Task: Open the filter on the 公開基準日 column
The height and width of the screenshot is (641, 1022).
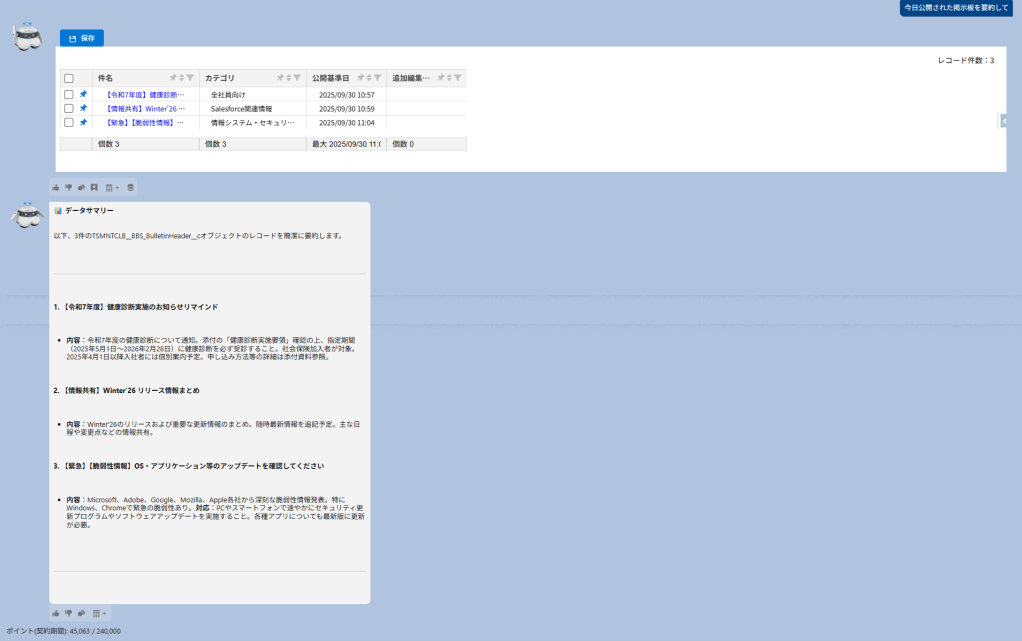Action: [x=377, y=78]
